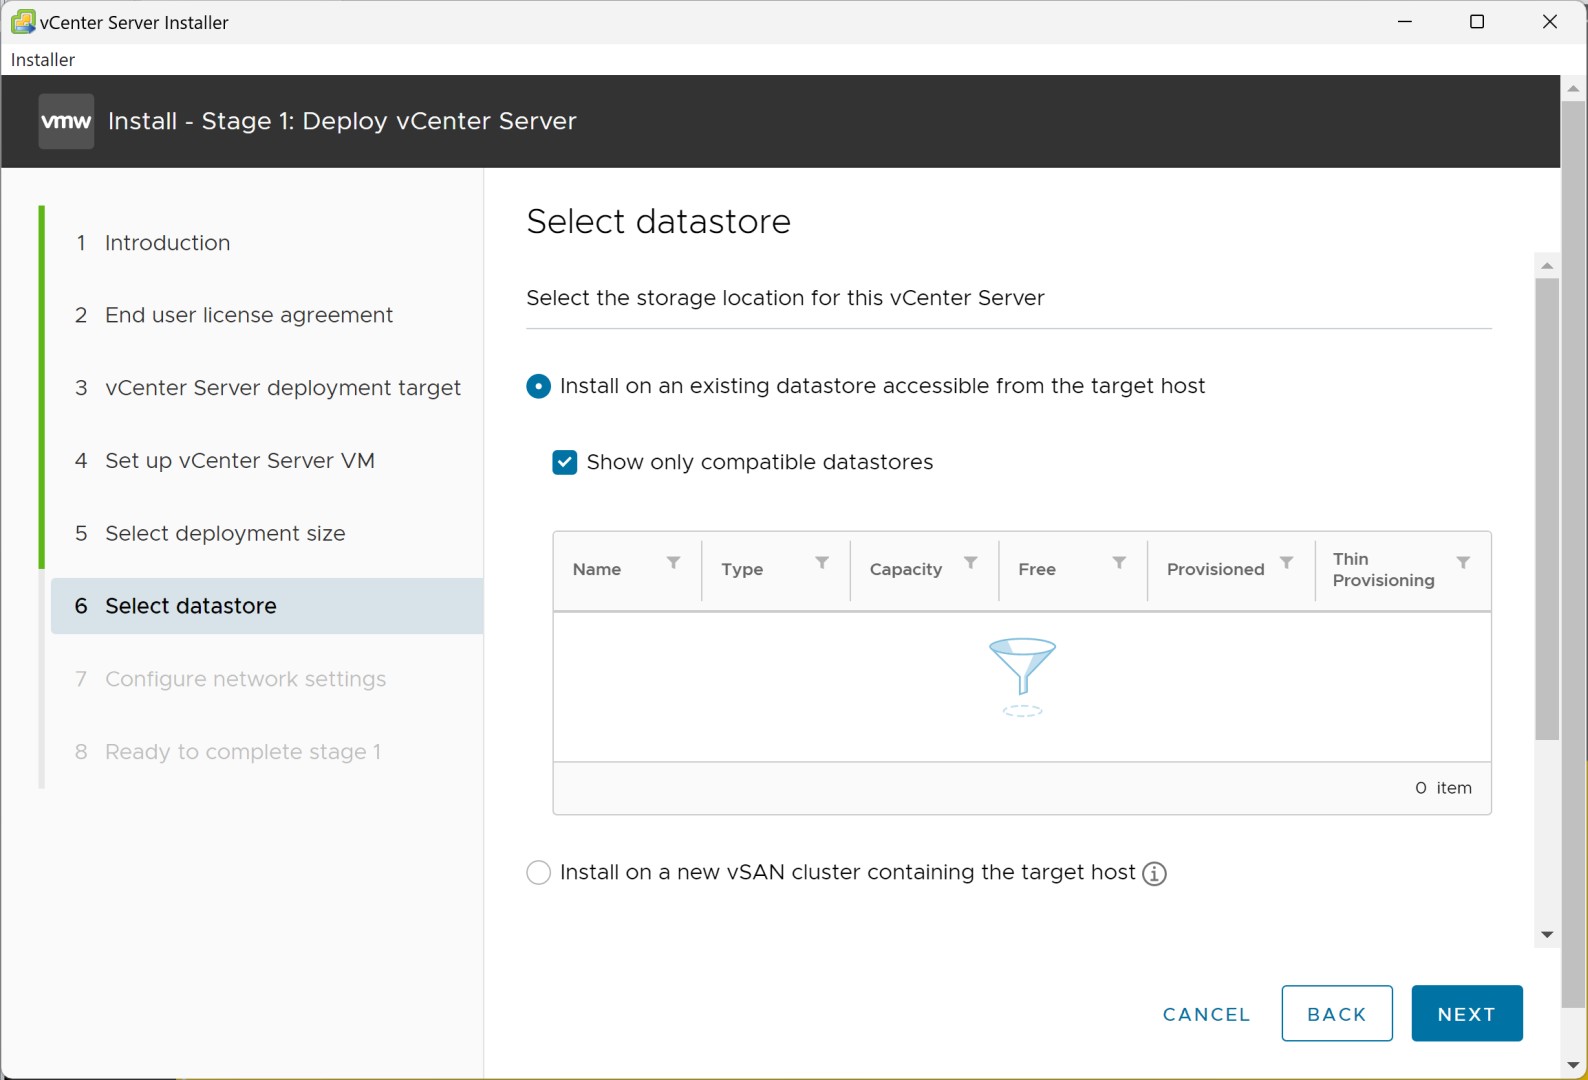1588x1080 pixels.
Task: Open the Capacity column filter icon
Action: [x=971, y=563]
